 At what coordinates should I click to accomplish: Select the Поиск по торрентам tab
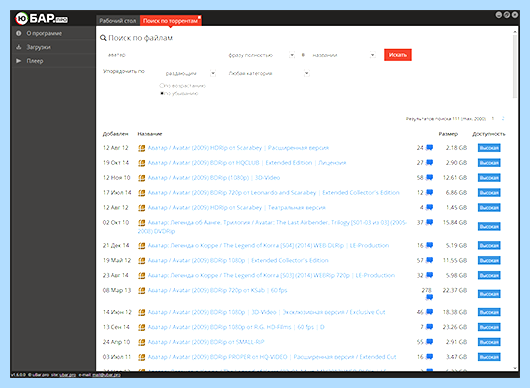pyautogui.click(x=170, y=21)
